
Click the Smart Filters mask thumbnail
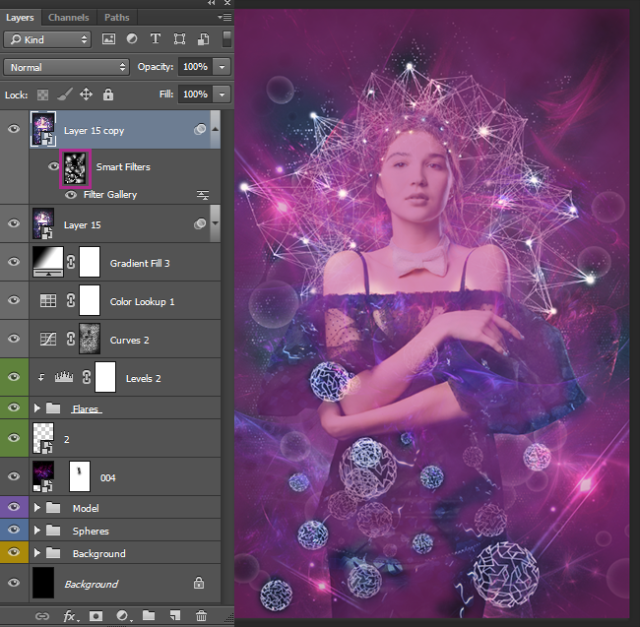click(x=76, y=167)
